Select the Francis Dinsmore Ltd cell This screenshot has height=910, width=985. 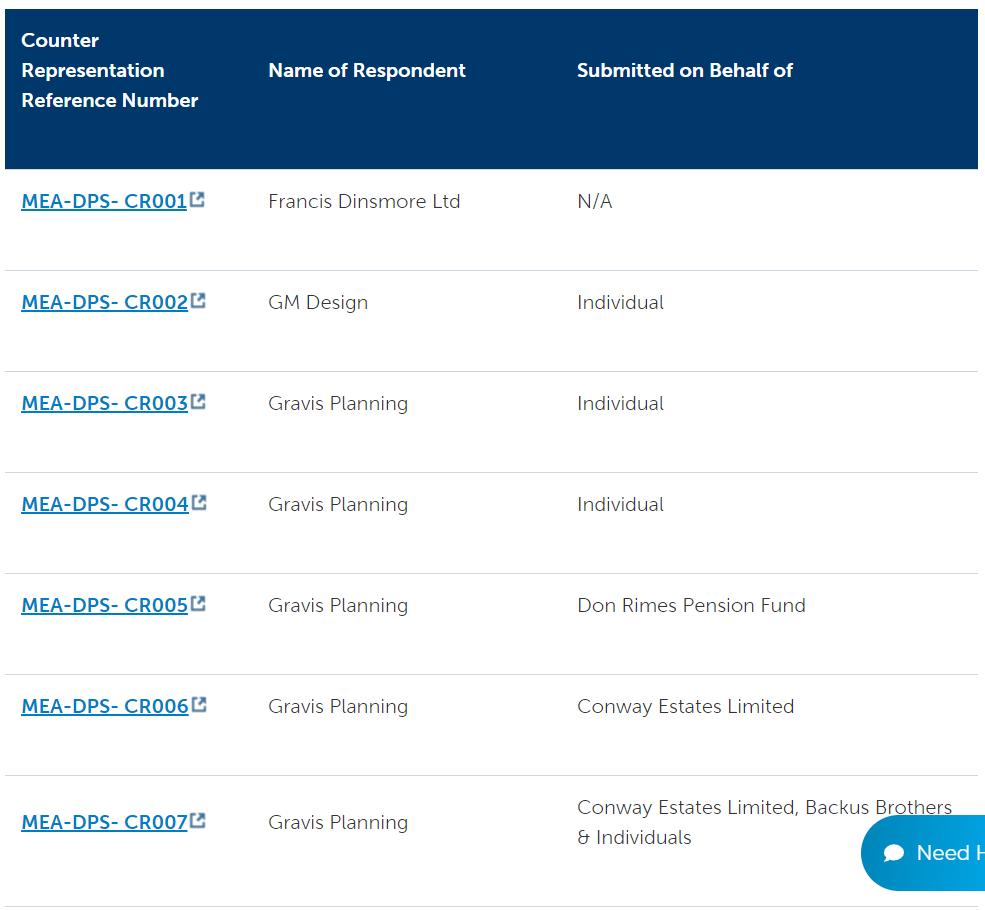[364, 201]
